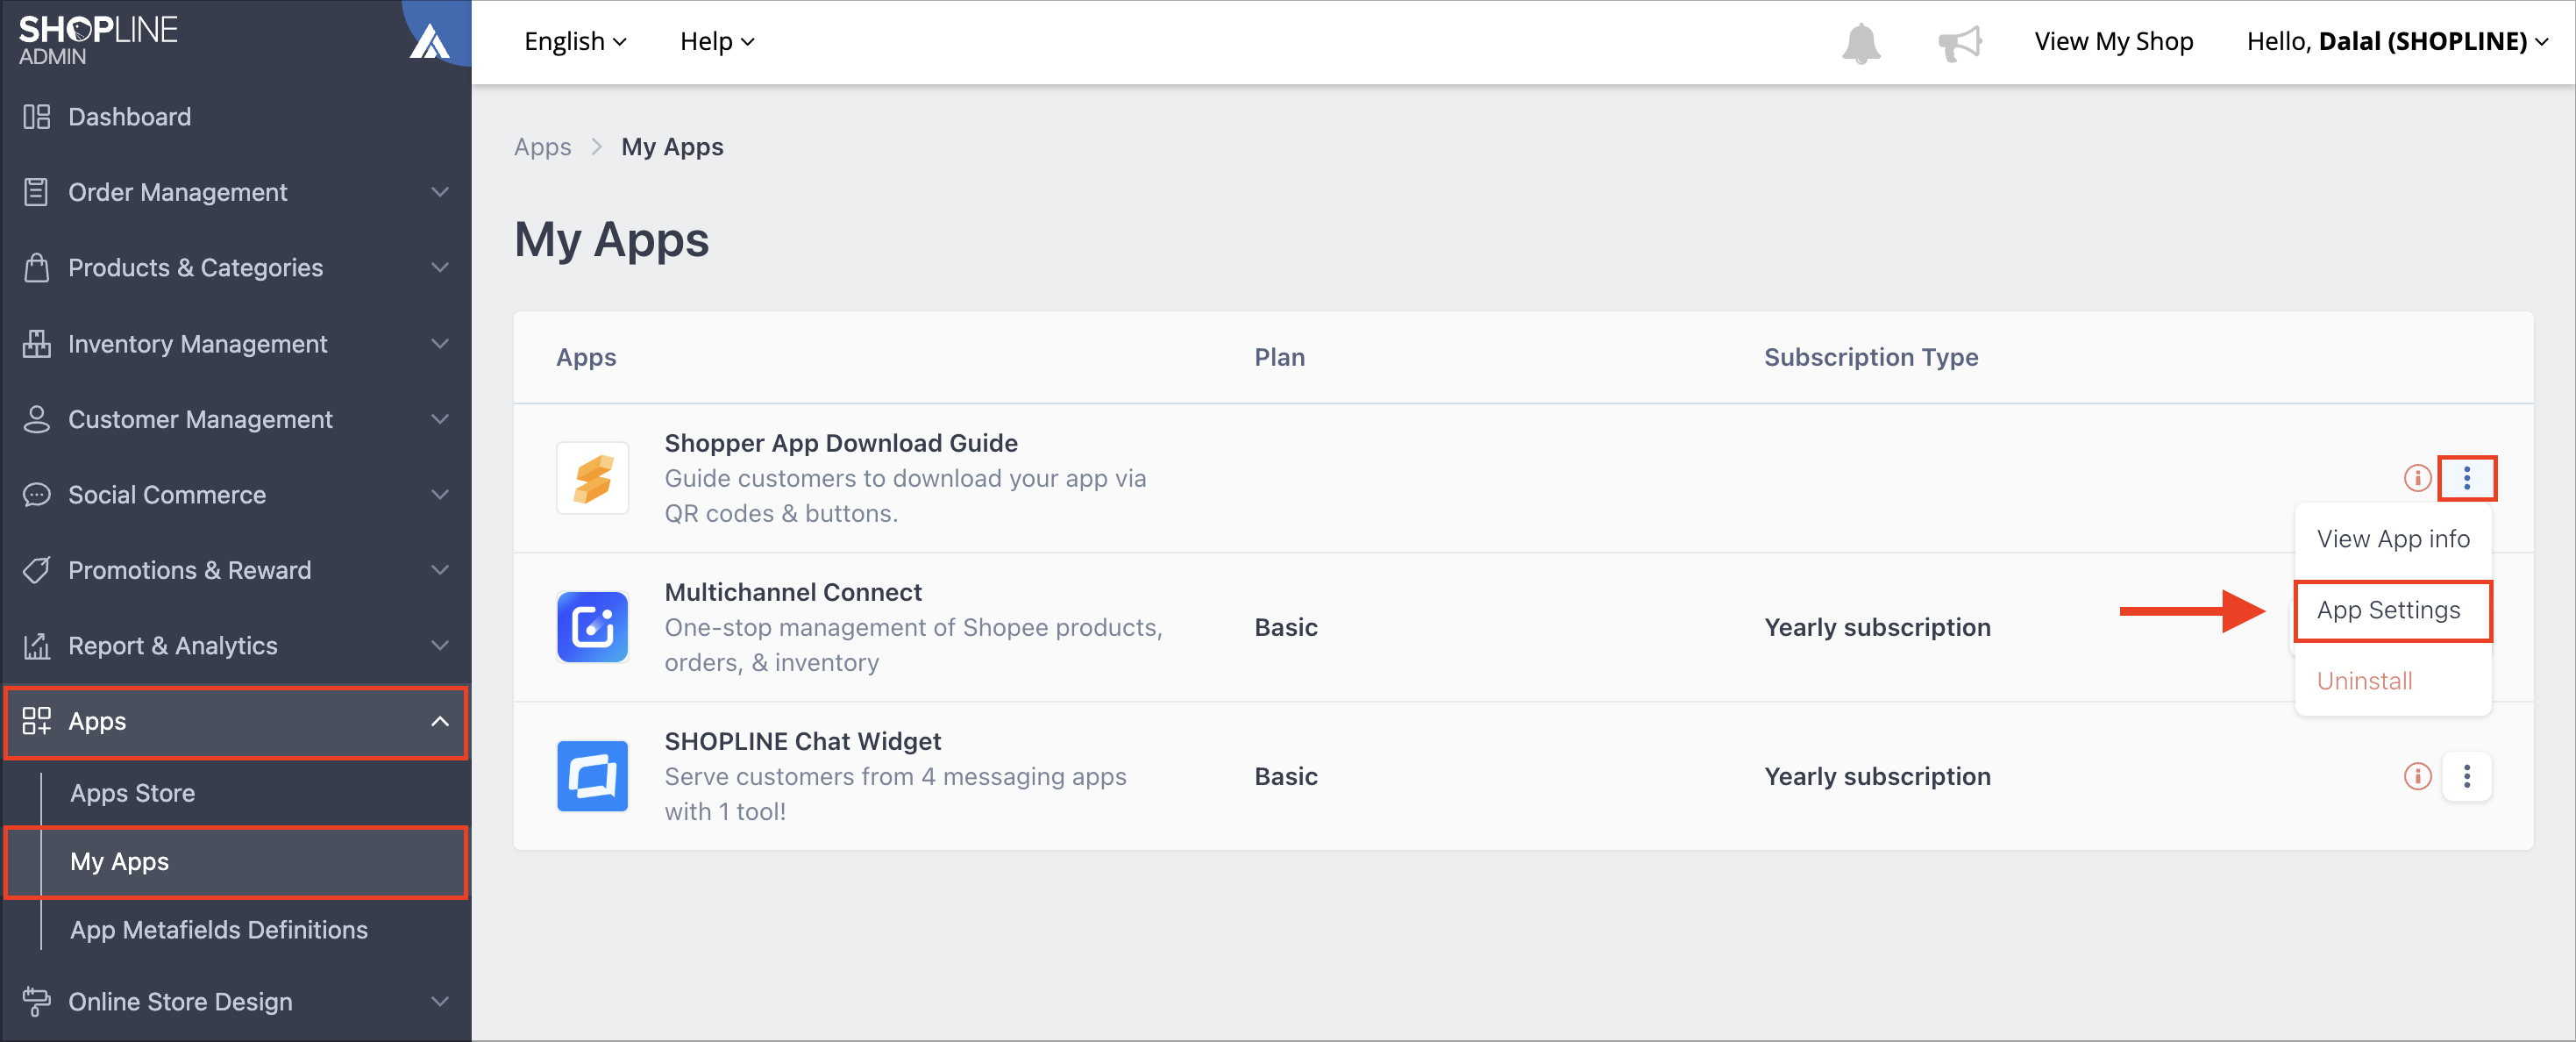Click the Inventory Management icon
2576x1042 pixels.
point(37,344)
